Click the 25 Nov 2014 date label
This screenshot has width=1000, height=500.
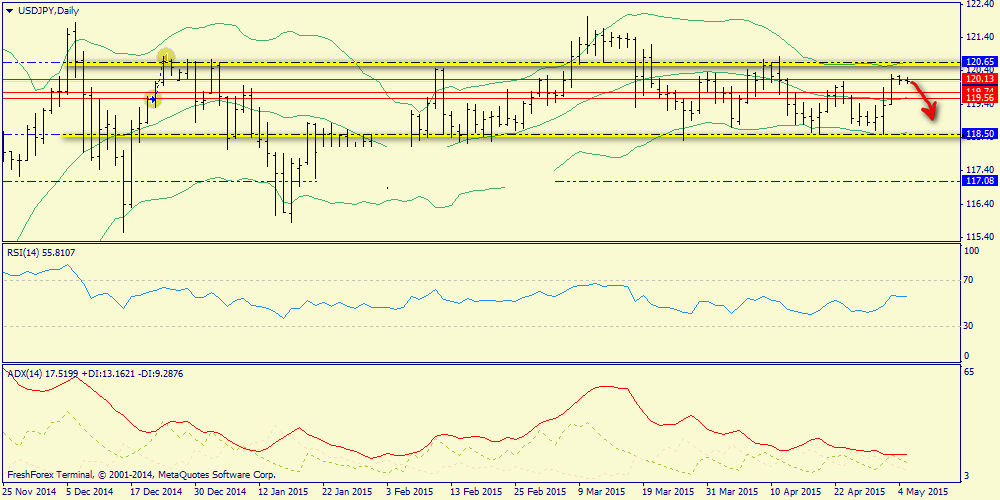coord(29,492)
